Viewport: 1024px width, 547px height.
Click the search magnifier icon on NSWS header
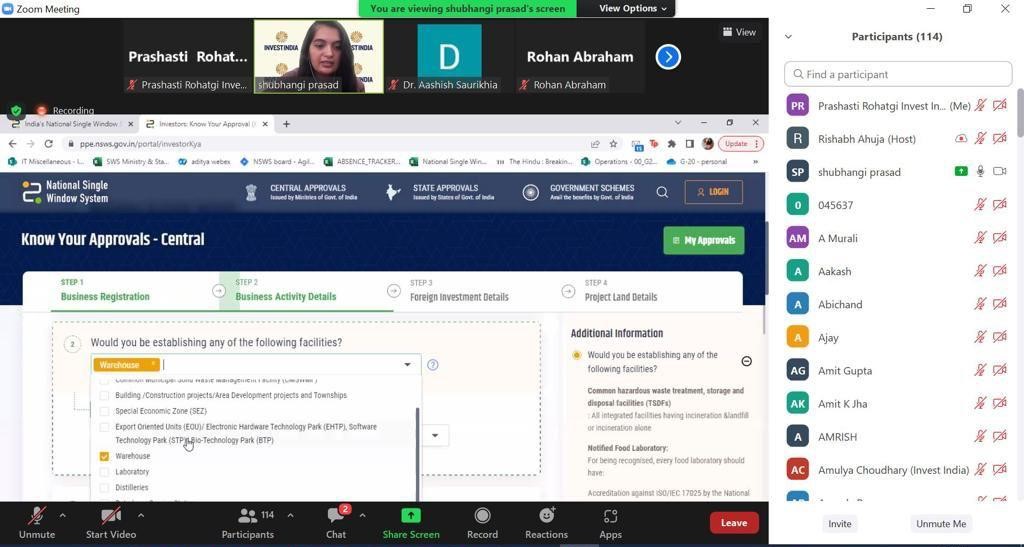tap(662, 192)
